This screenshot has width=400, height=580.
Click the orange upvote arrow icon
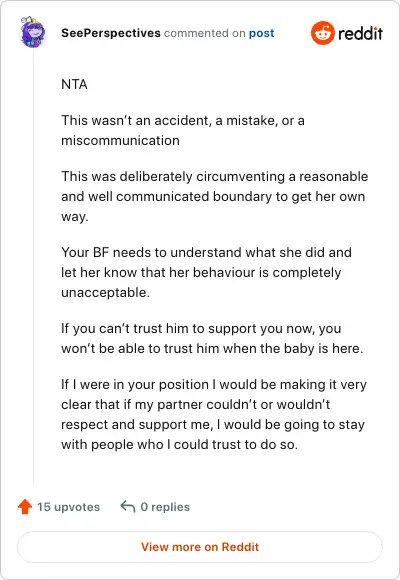click(x=25, y=506)
